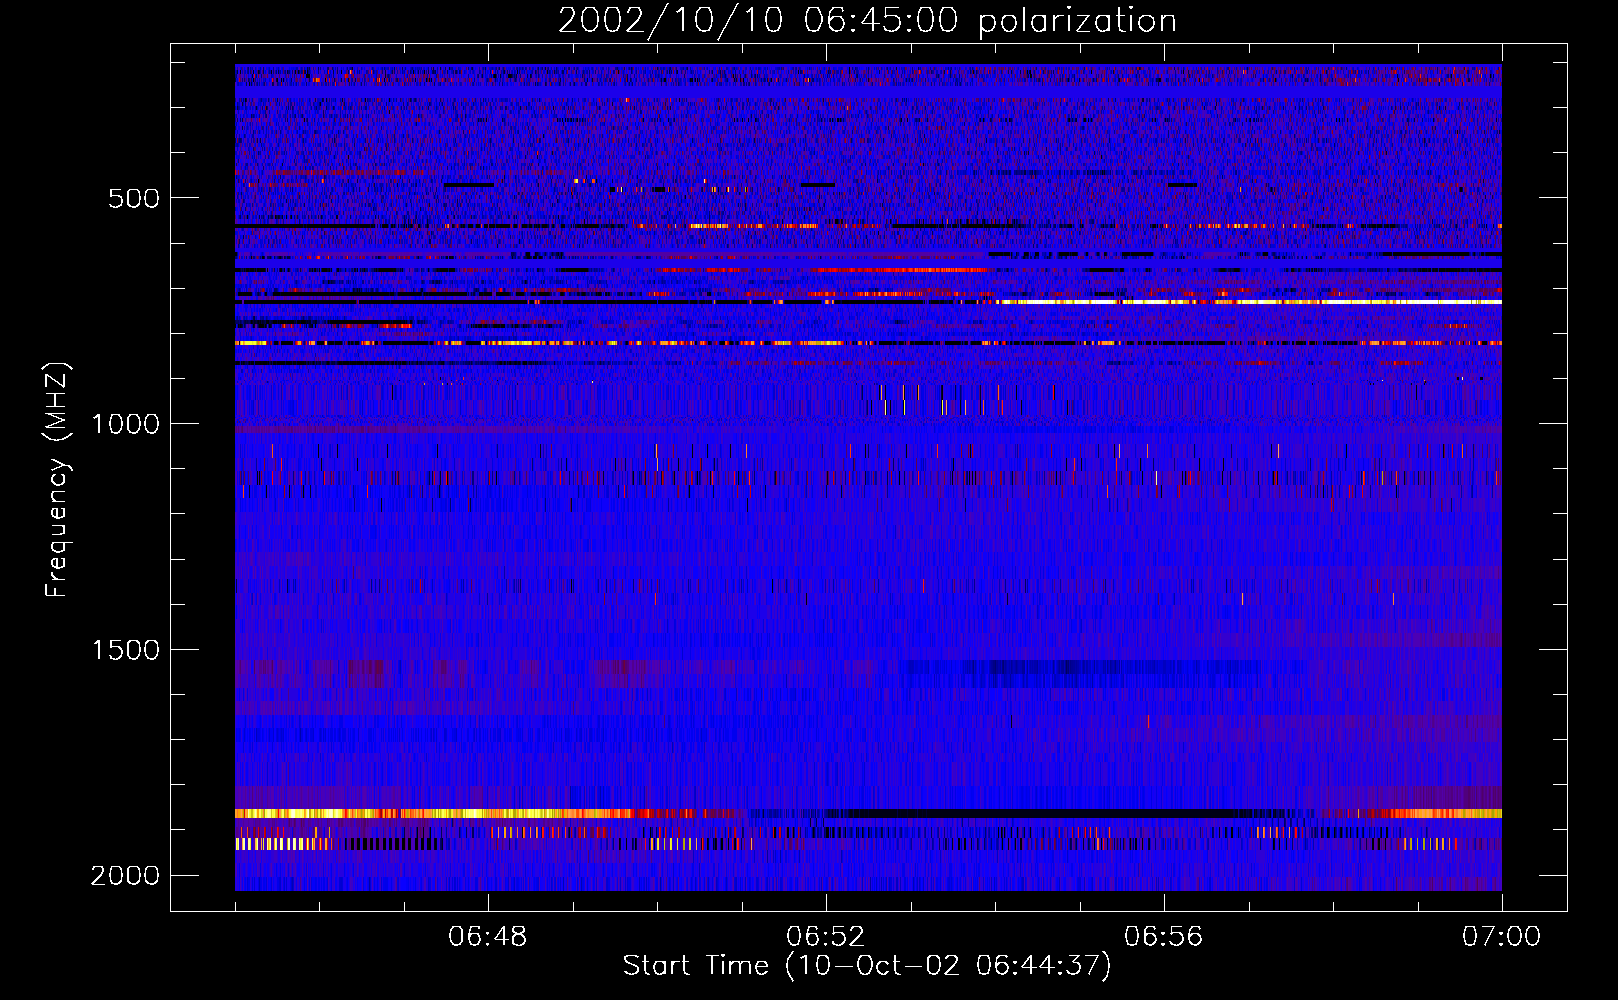Viewport: 1618px width, 1000px height.
Task: Click the 06:52 time axis label
Action: (x=825, y=937)
